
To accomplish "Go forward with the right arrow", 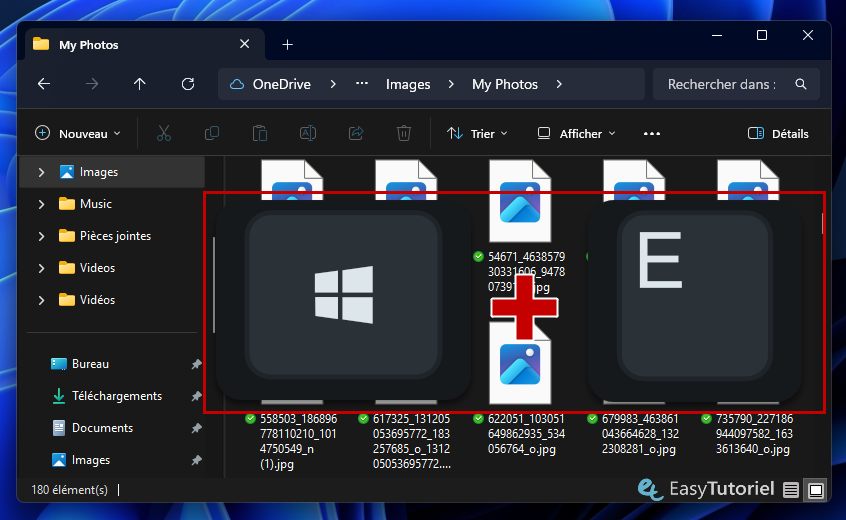I will (92, 84).
